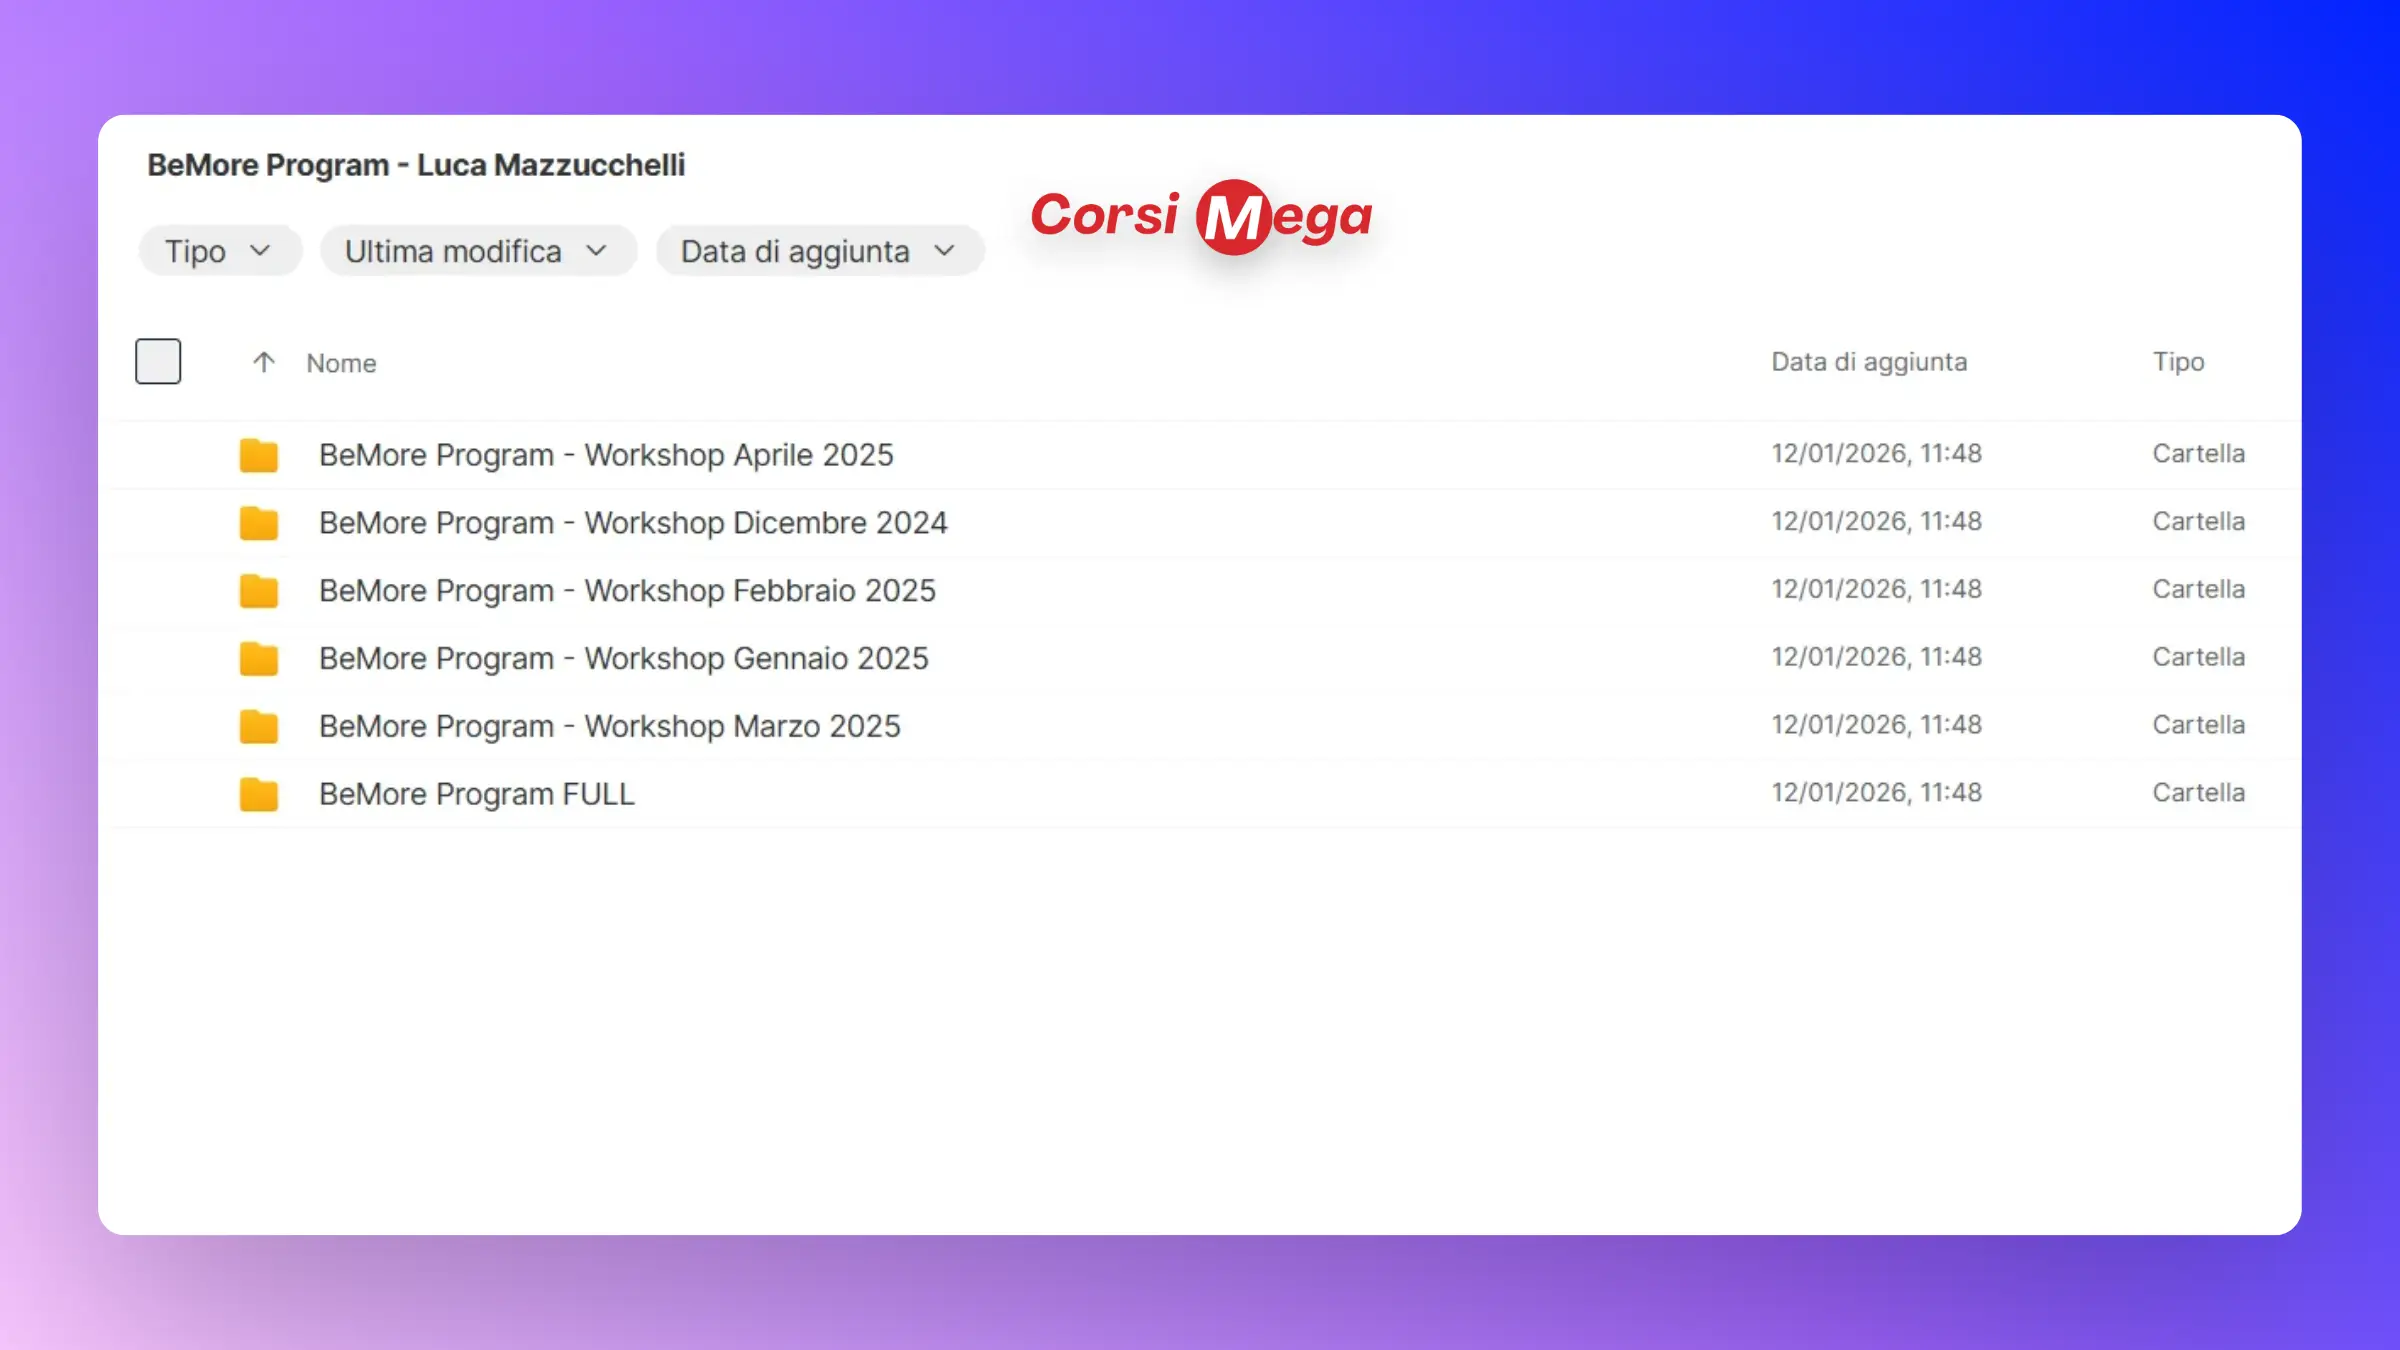The width and height of the screenshot is (2400, 1350).
Task: Sort by the Data di aggiunta column header
Action: point(1869,362)
